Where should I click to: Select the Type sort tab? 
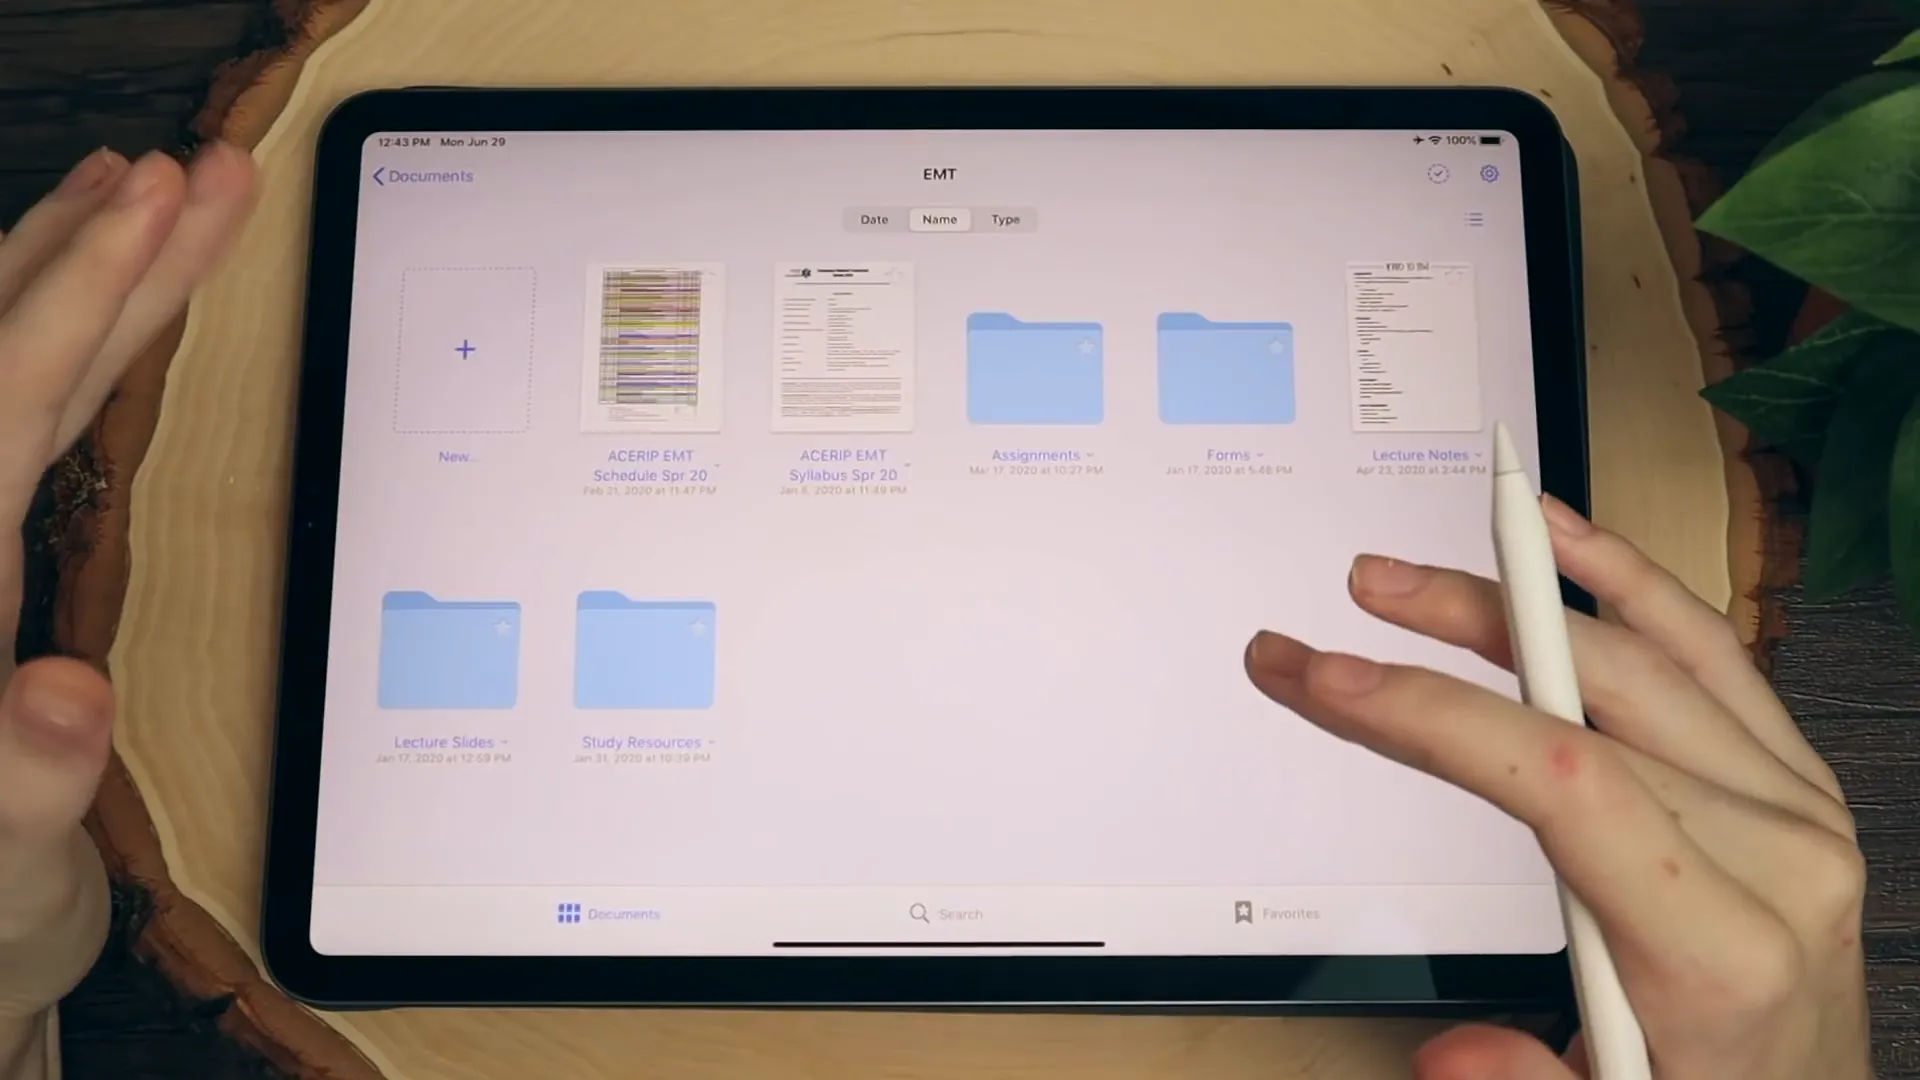[1005, 218]
